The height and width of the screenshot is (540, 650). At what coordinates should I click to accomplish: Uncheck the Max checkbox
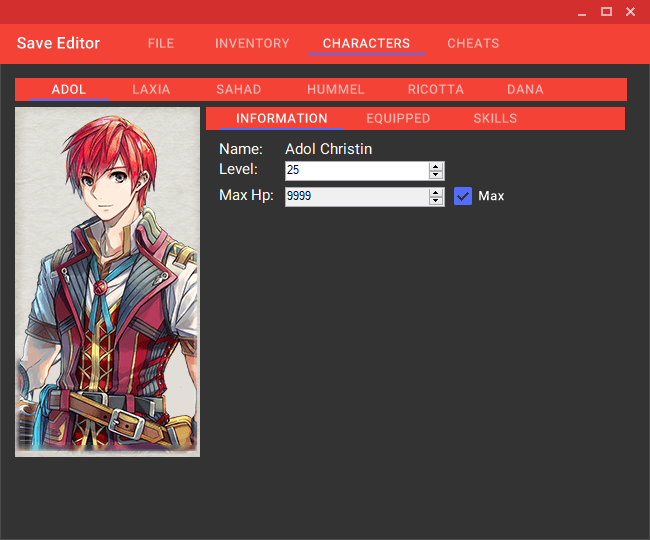pyautogui.click(x=463, y=196)
